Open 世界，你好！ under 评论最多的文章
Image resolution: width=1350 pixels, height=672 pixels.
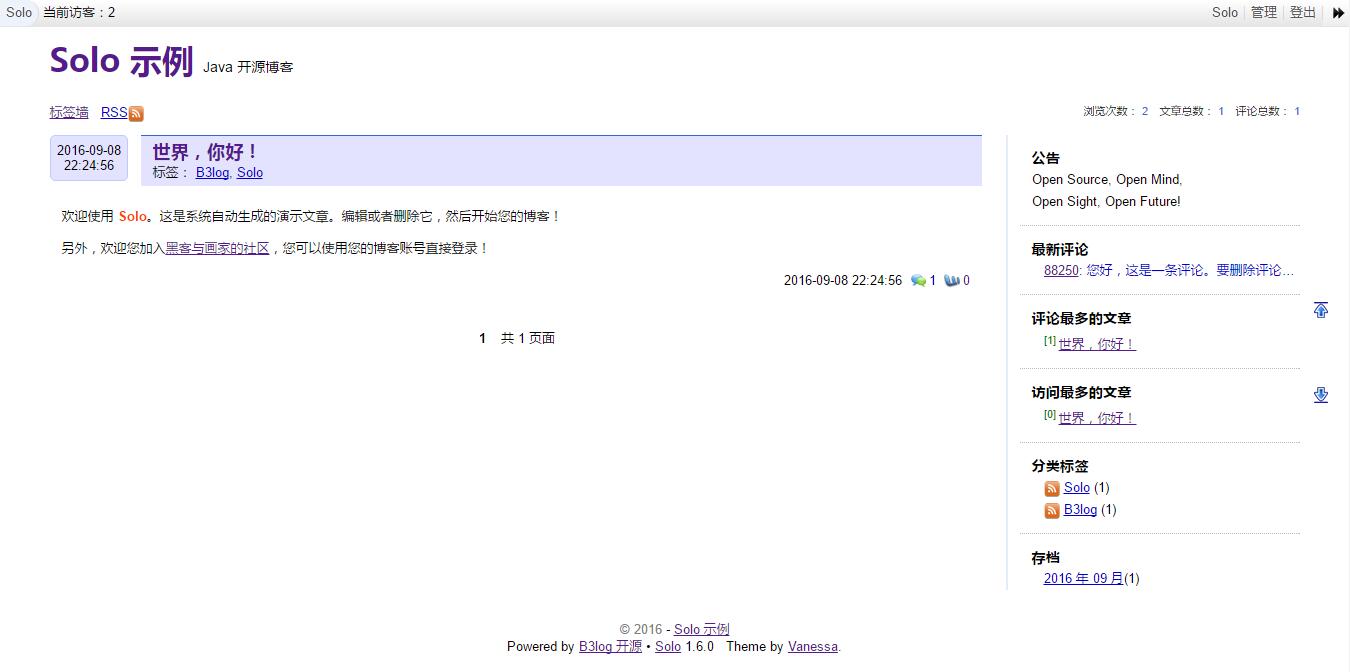click(1097, 344)
